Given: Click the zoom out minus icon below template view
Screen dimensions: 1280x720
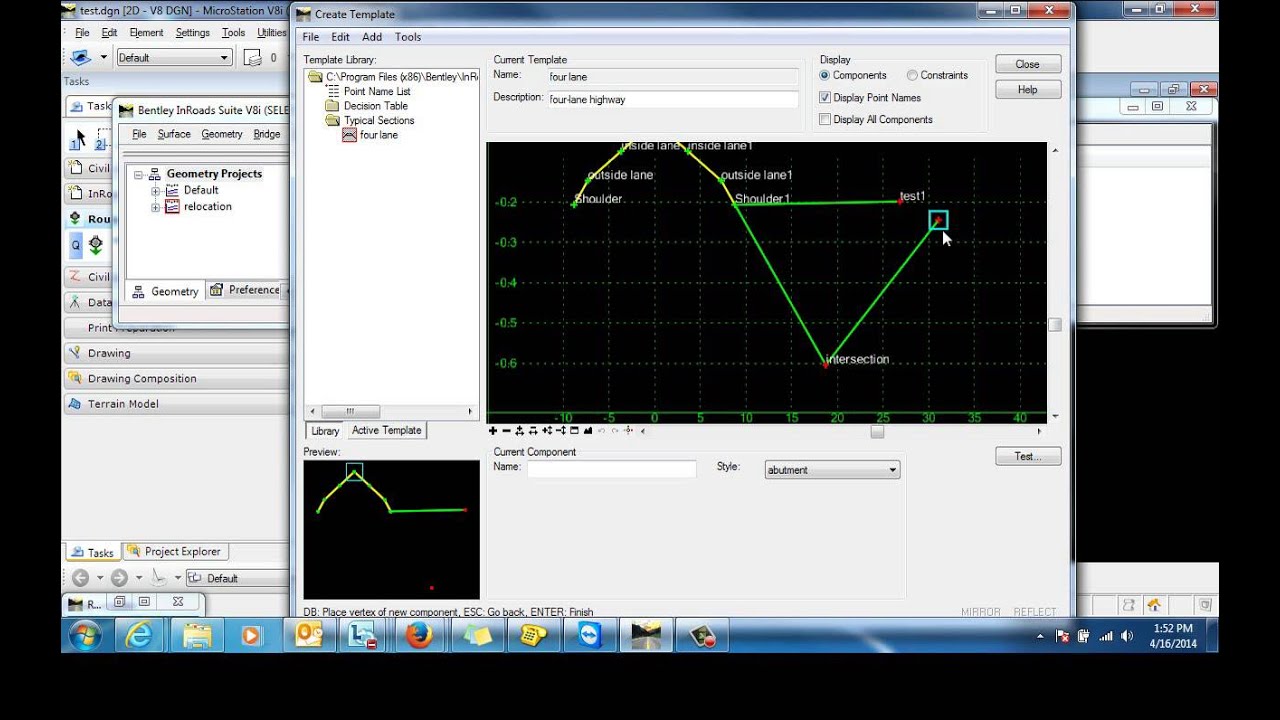Looking at the screenshot, I should (506, 431).
